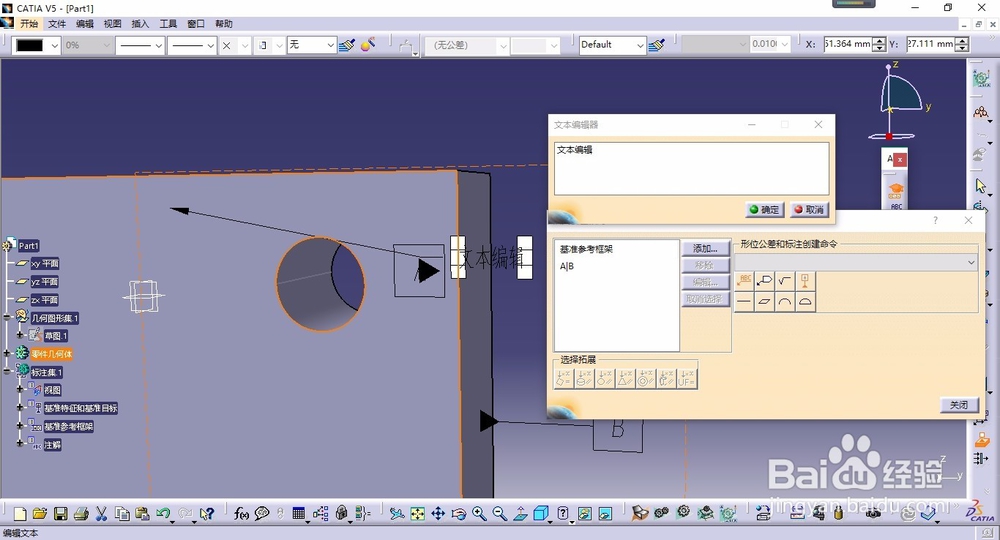
Task: Zoom in with the magnifier plus
Action: coord(479,514)
